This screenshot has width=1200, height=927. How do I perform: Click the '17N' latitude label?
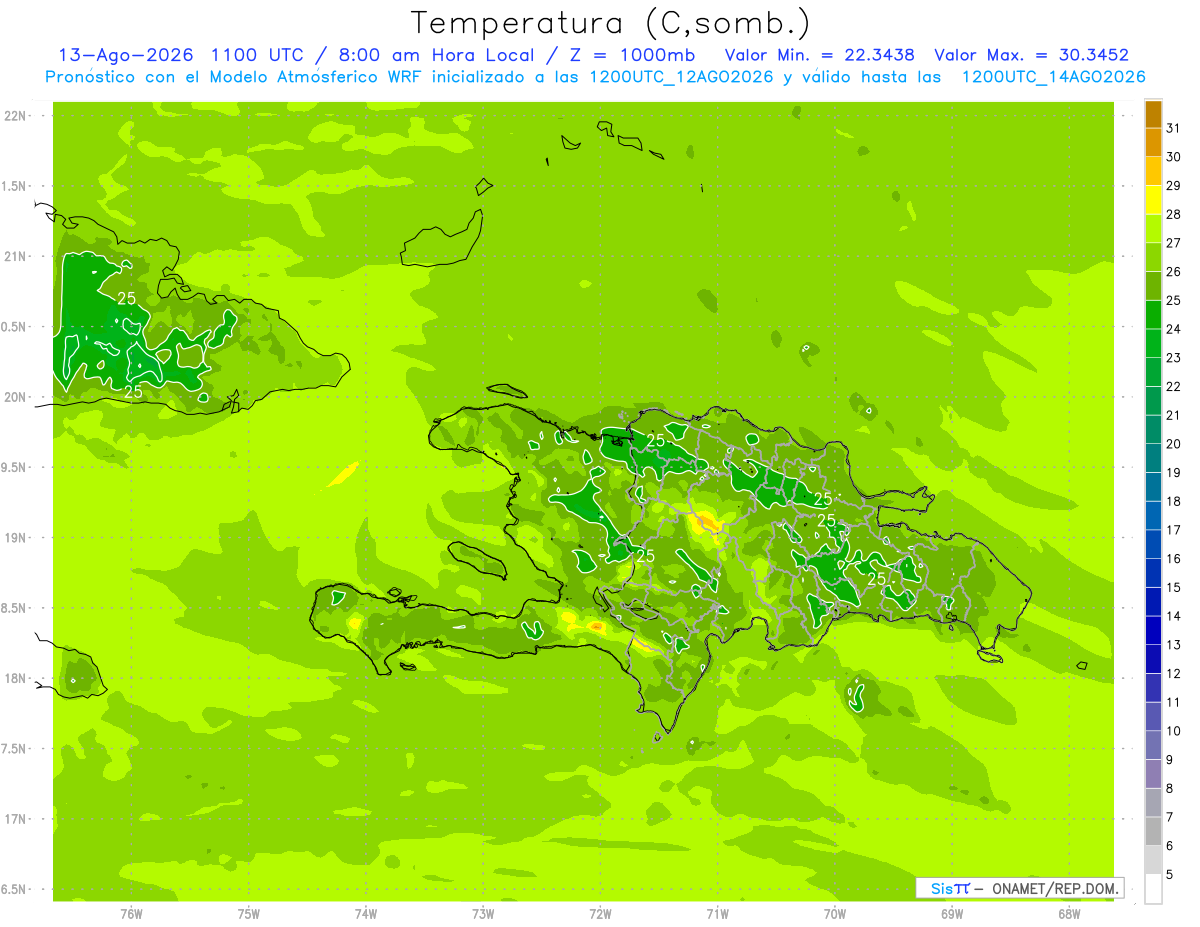(x=16, y=819)
